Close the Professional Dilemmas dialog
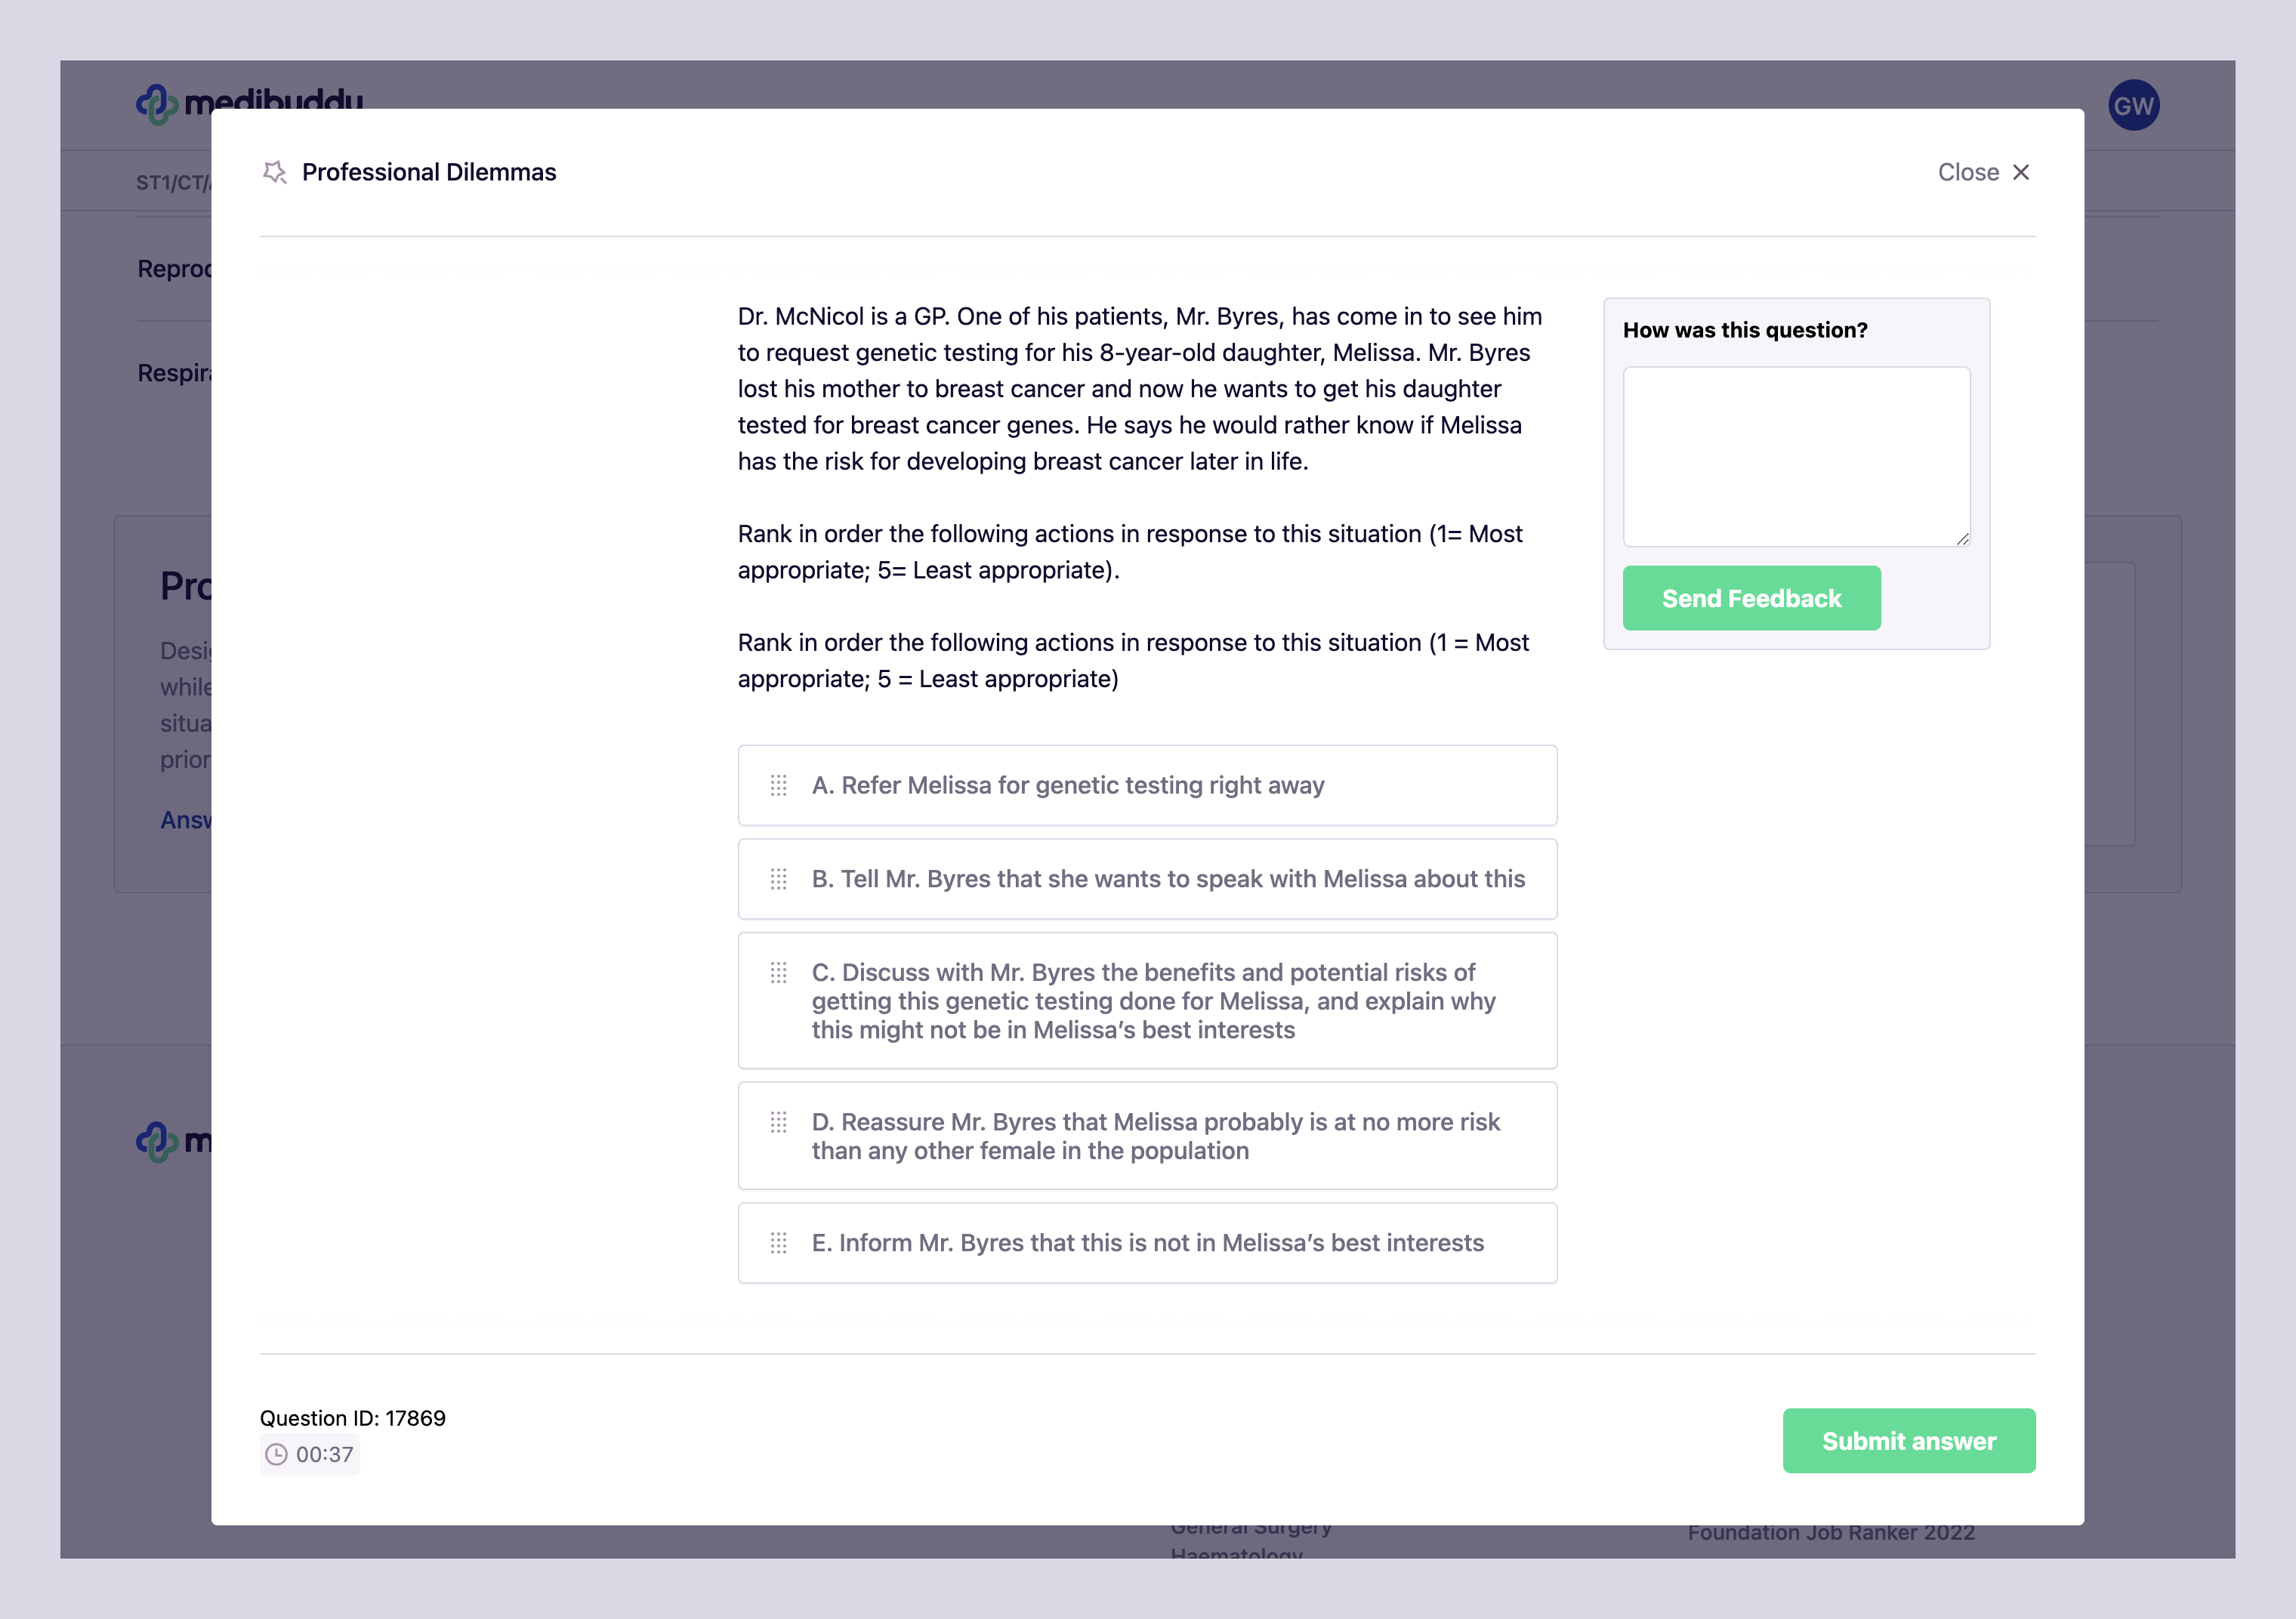The width and height of the screenshot is (2296, 1619). [x=1984, y=172]
